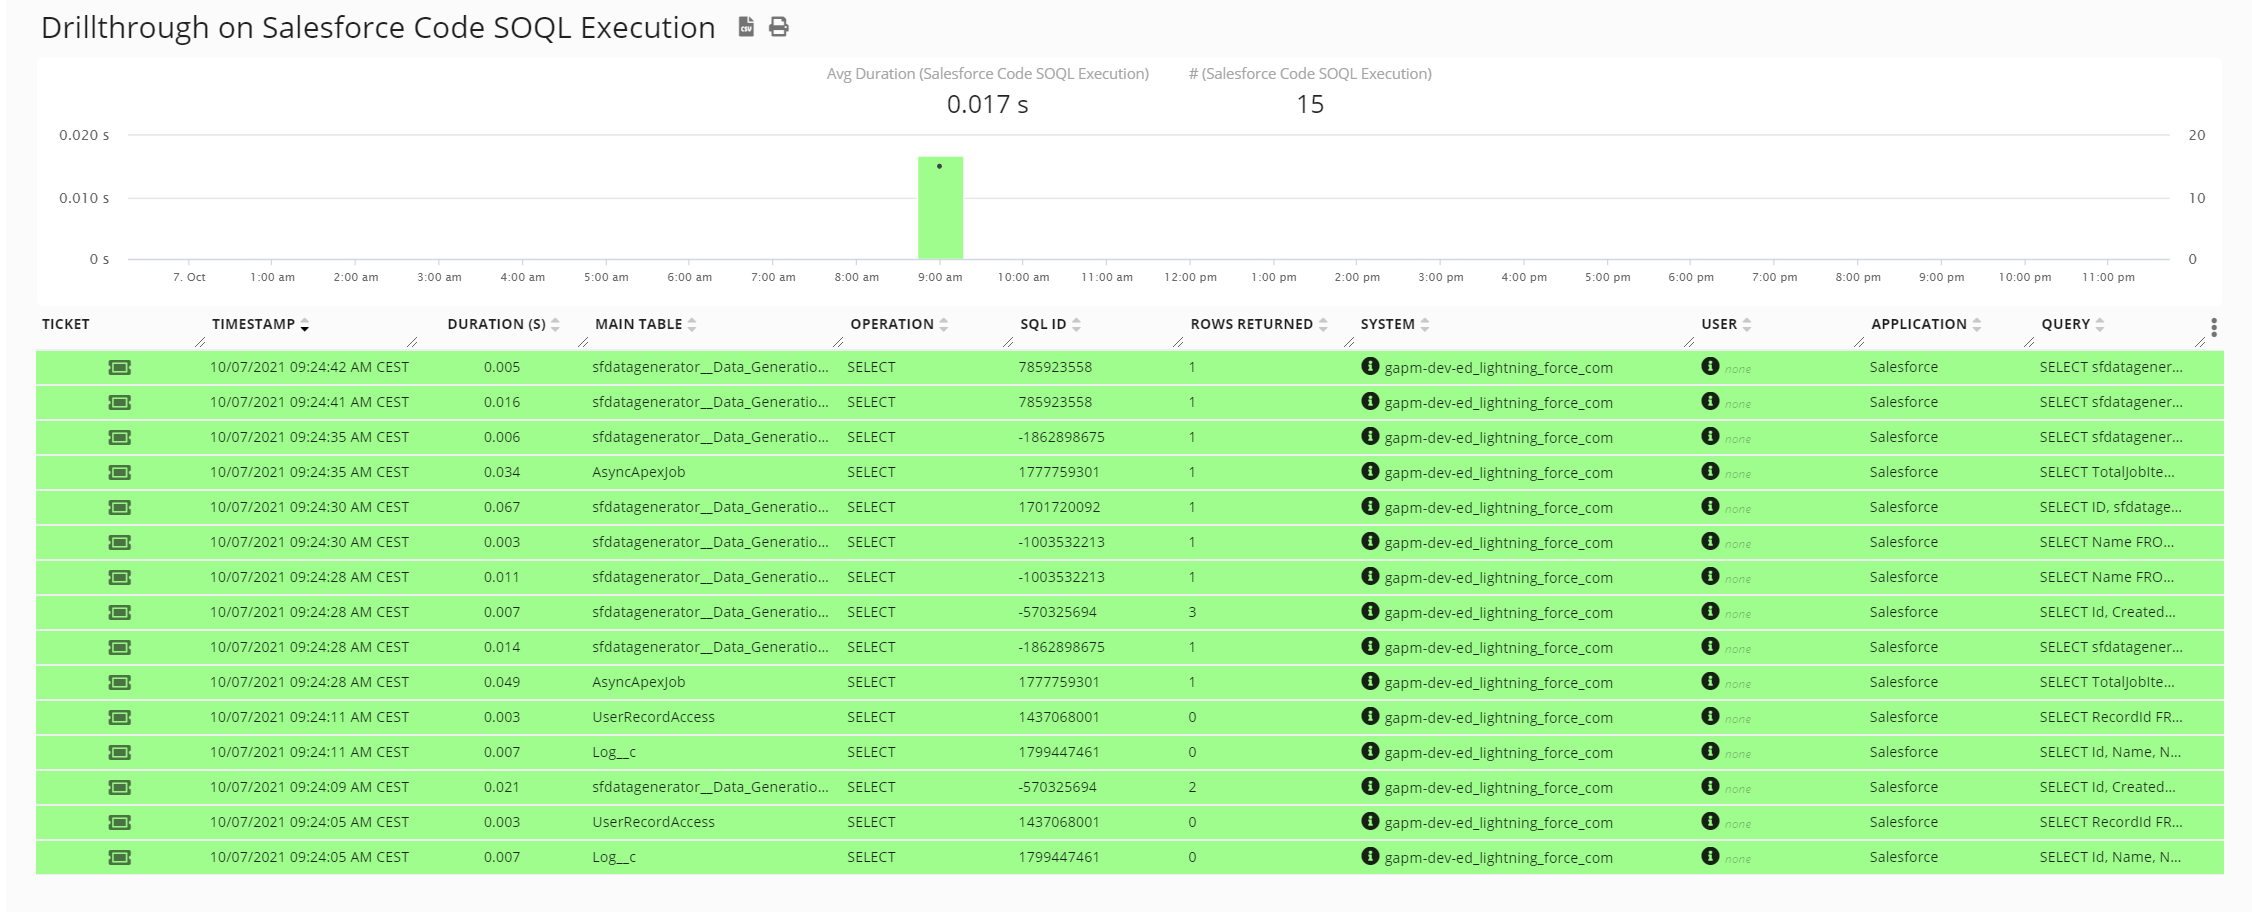
Task: Click system info icon in first row
Action: [1370, 367]
